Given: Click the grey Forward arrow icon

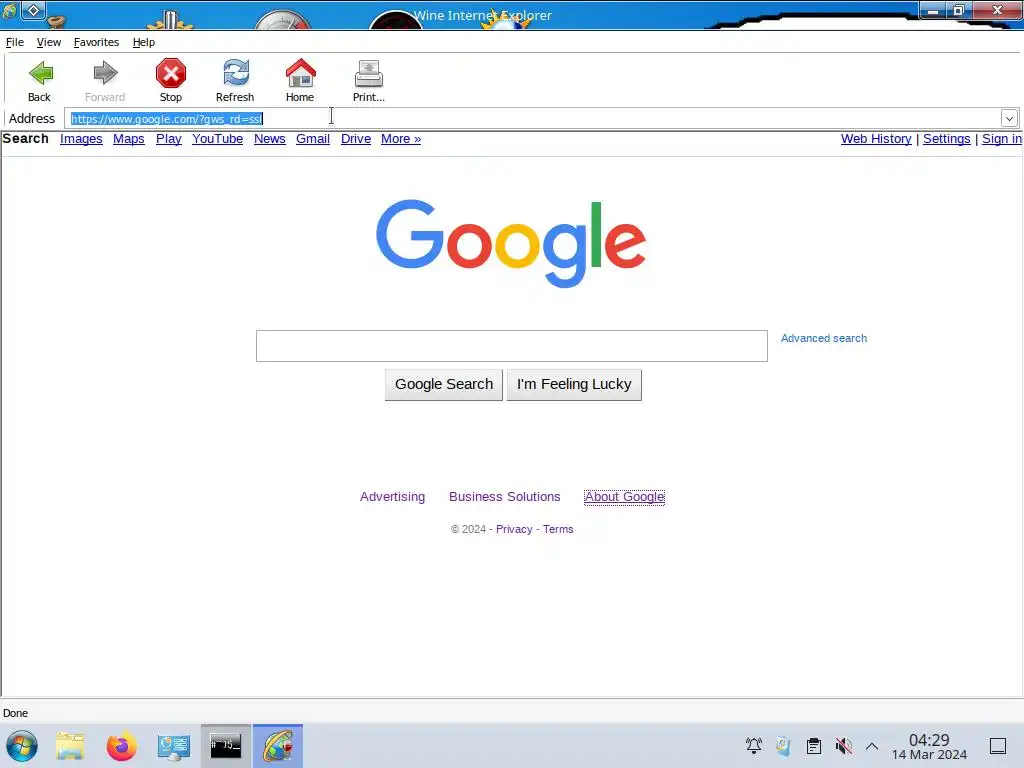Looking at the screenshot, I should point(105,73).
